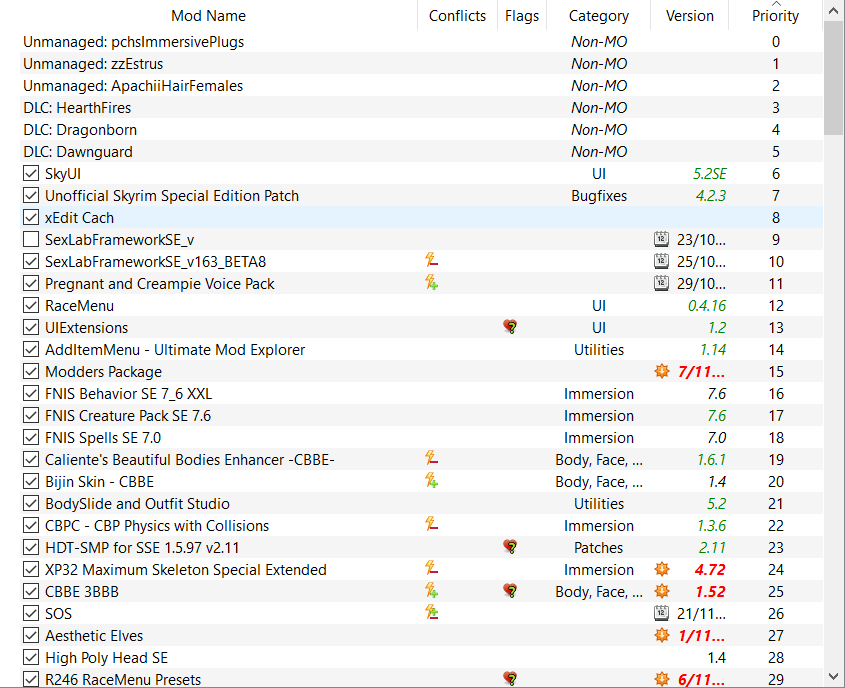845x688 pixels.
Task: Uncheck the Aesthetic Elves mod
Action: (x=31, y=636)
